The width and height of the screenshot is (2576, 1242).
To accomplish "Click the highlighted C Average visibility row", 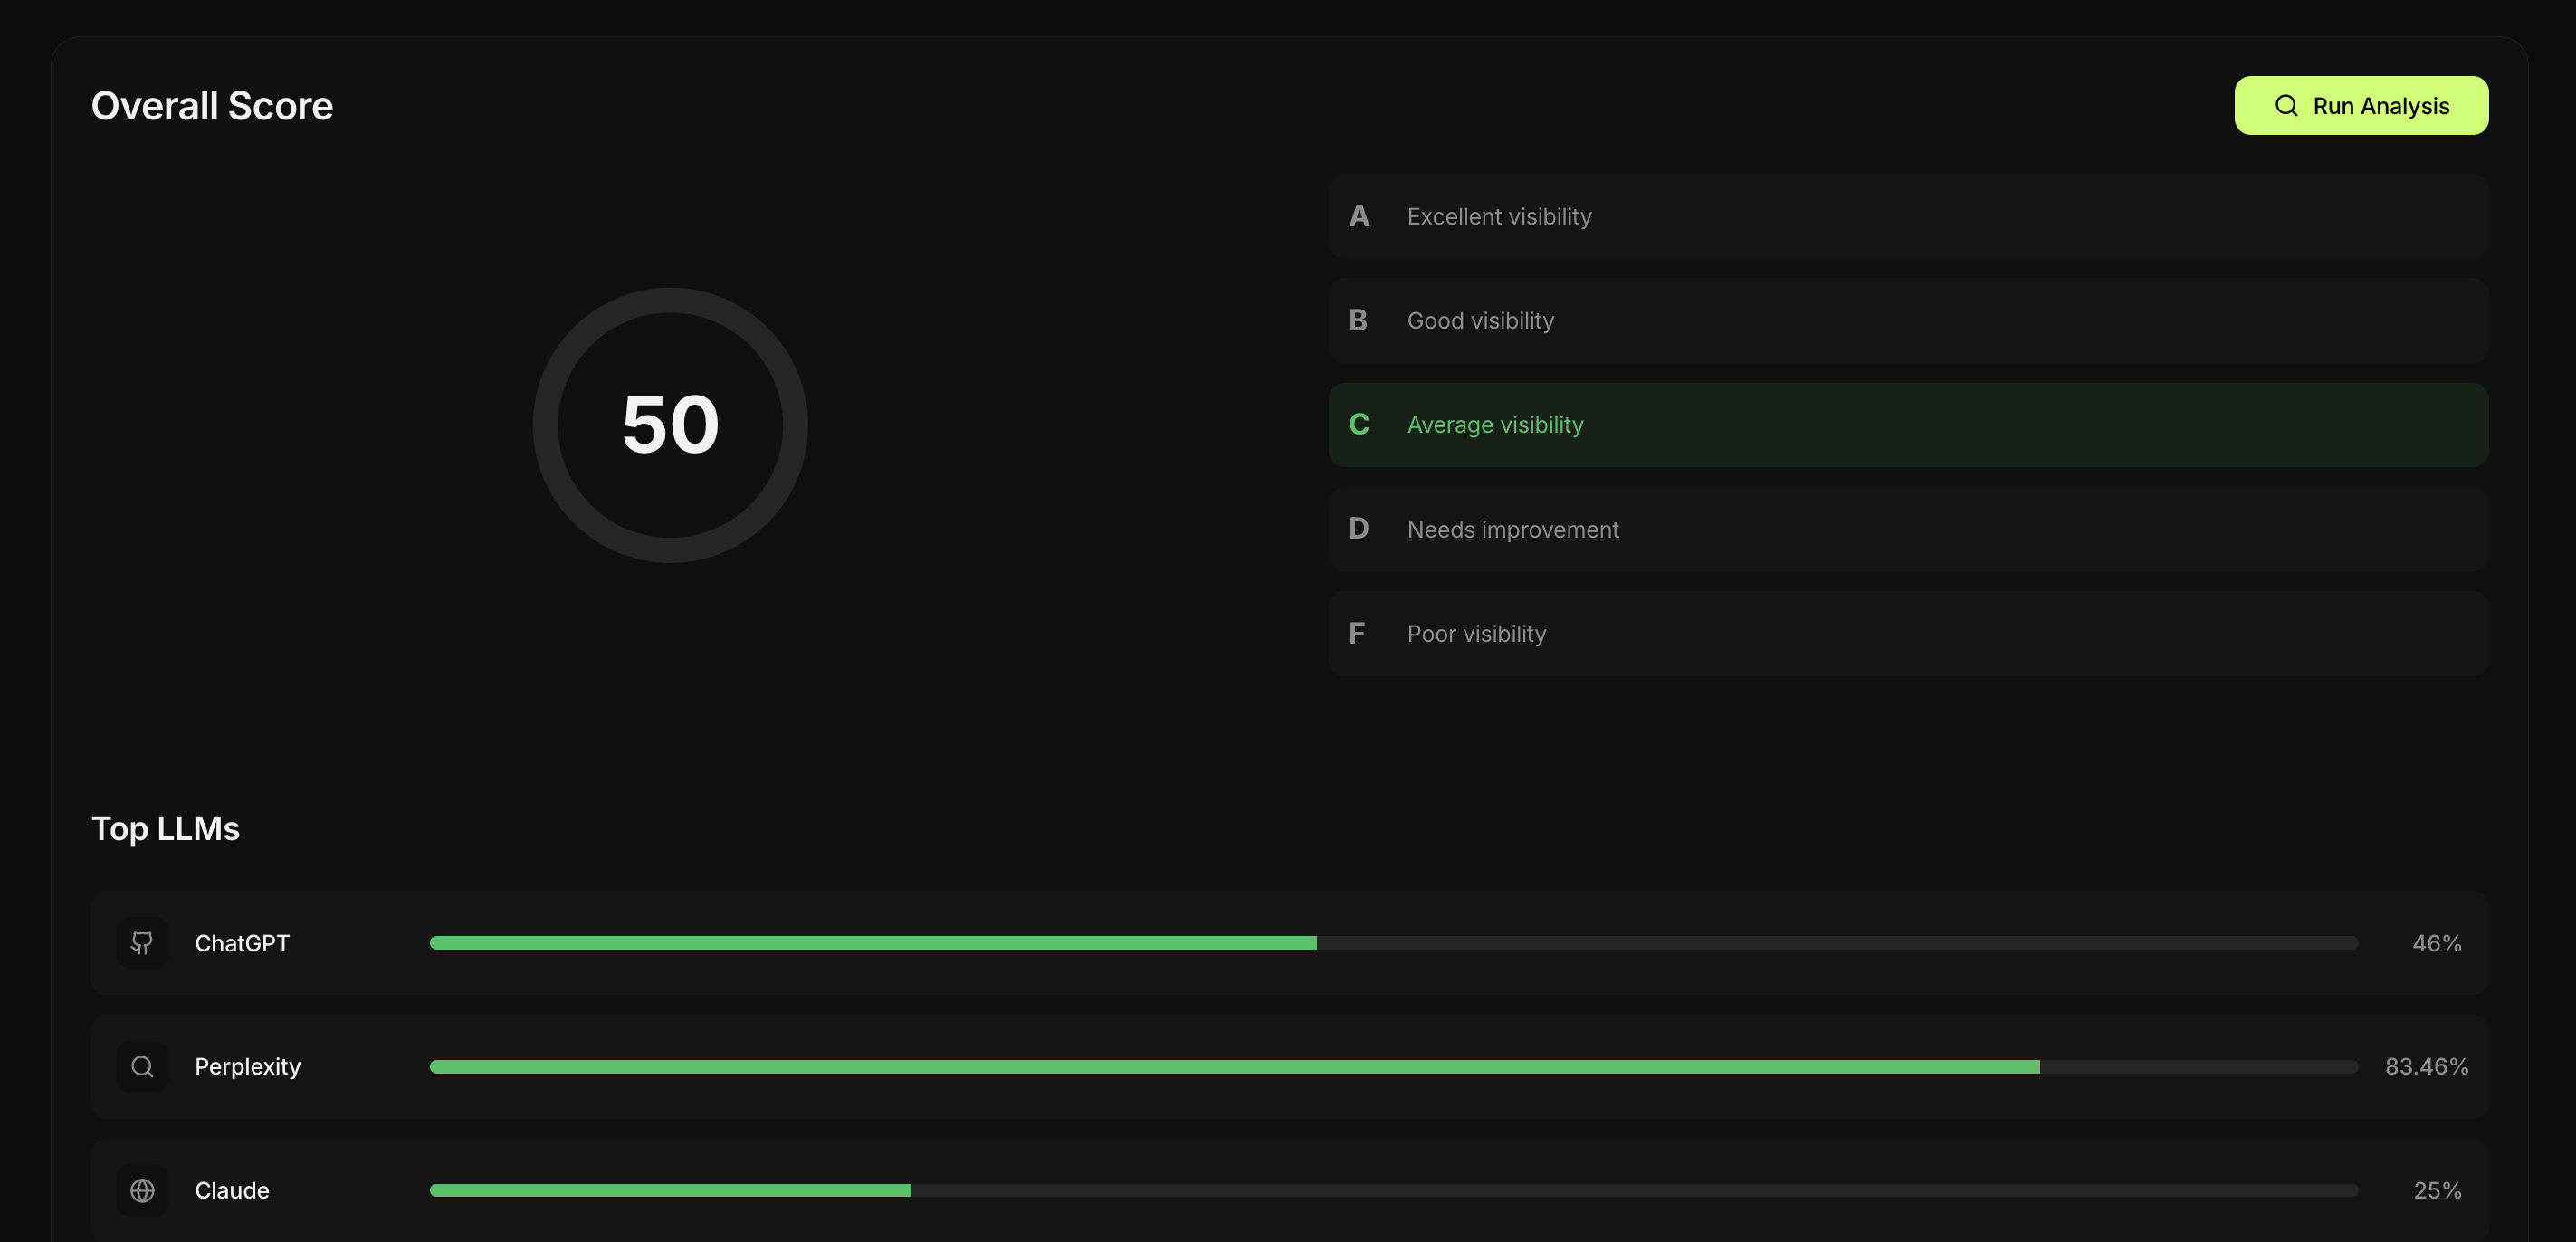I will click(x=1907, y=425).
